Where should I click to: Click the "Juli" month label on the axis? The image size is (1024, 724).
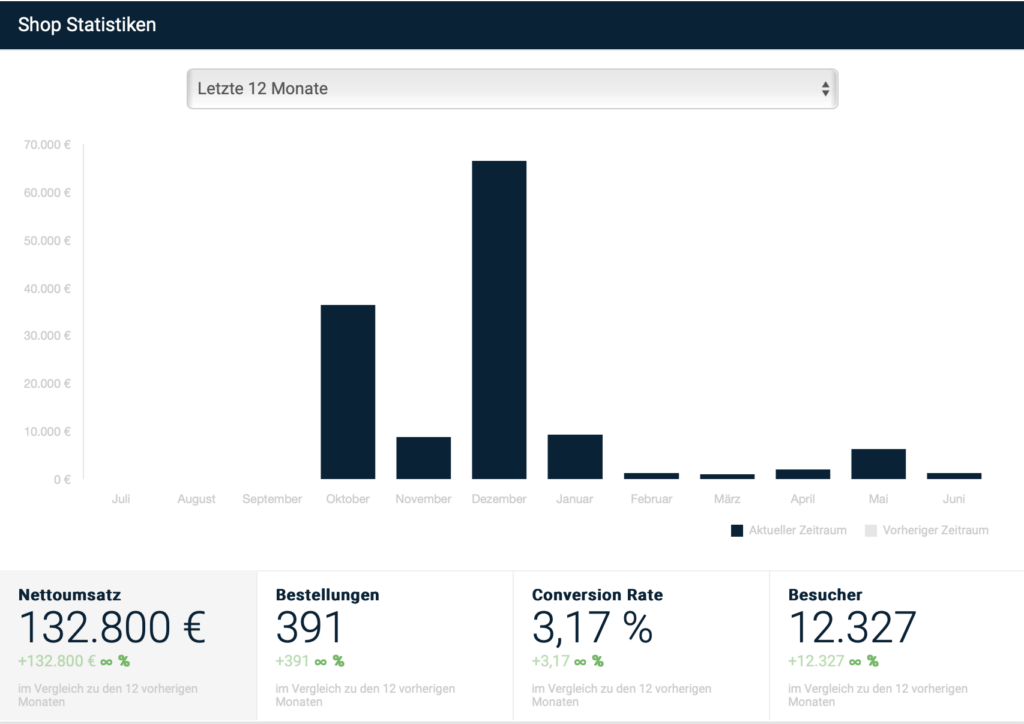click(x=120, y=499)
